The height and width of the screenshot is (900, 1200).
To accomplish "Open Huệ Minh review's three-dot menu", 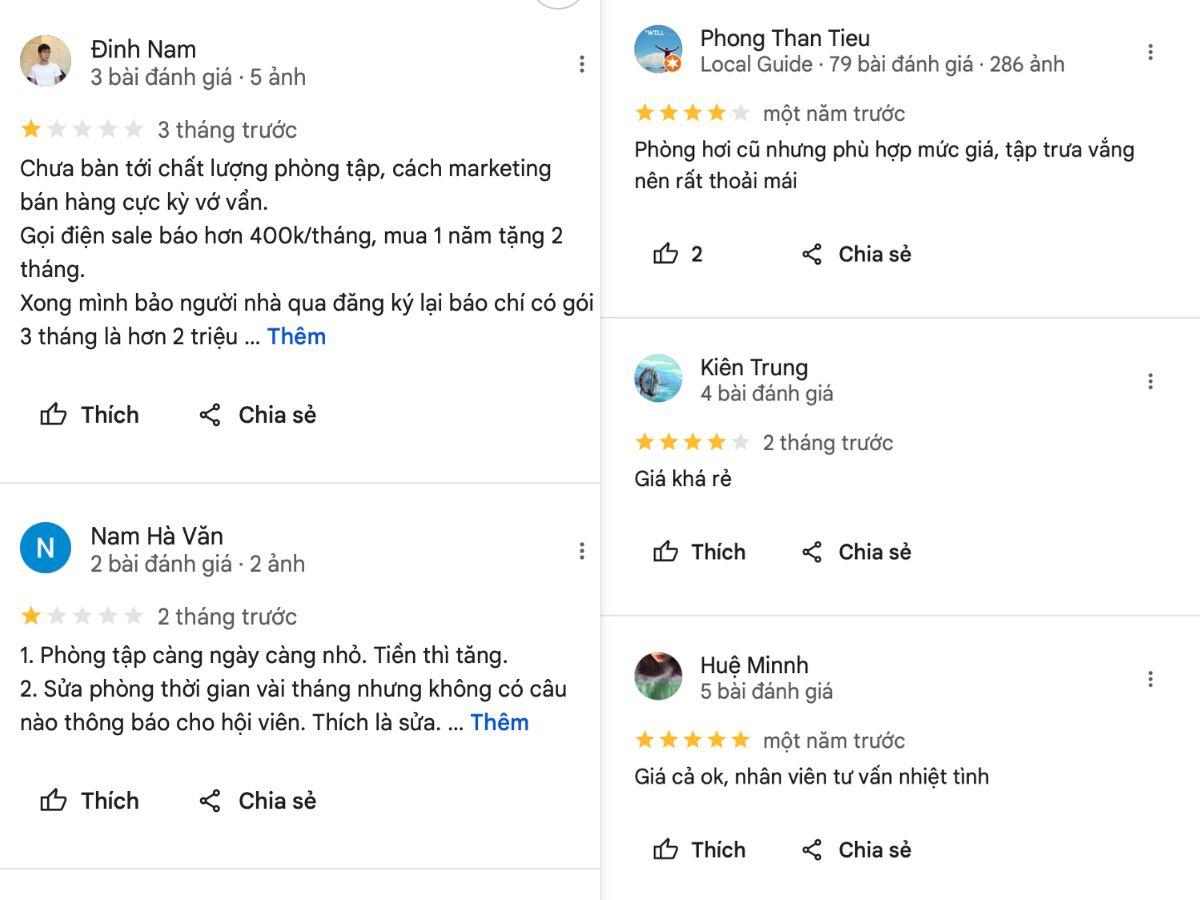I will pos(1150,679).
